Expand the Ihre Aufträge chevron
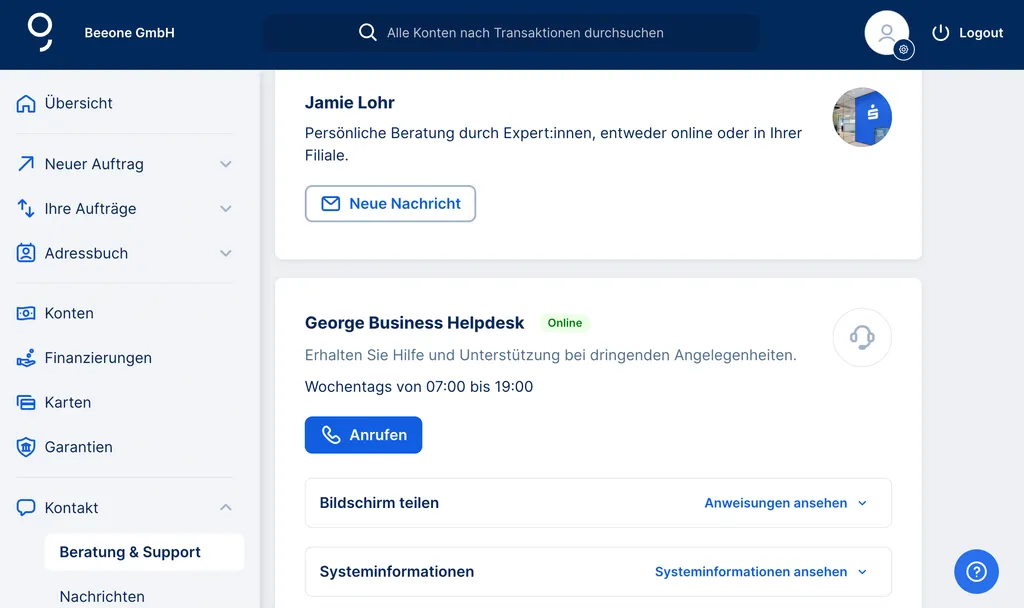Screen dimensions: 1024x608 (x=226, y=209)
